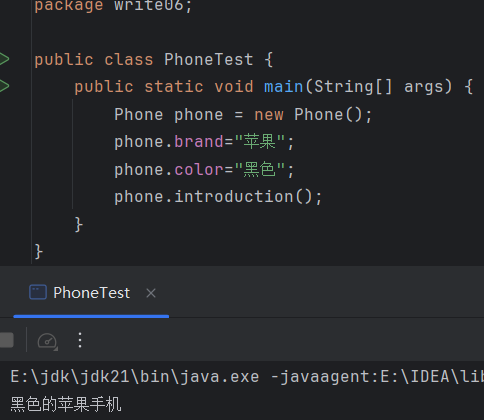Click the main method name
The width and height of the screenshot is (484, 420).
coord(283,87)
